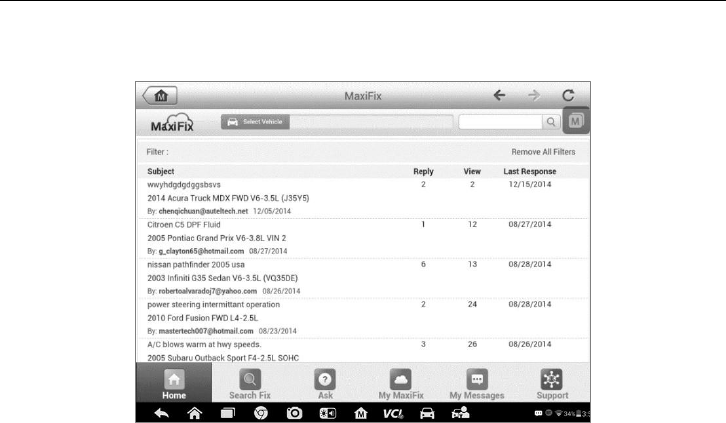The width and height of the screenshot is (726, 423).
Task: Open MaxiSys home in the bottom bar
Action: (x=361, y=413)
